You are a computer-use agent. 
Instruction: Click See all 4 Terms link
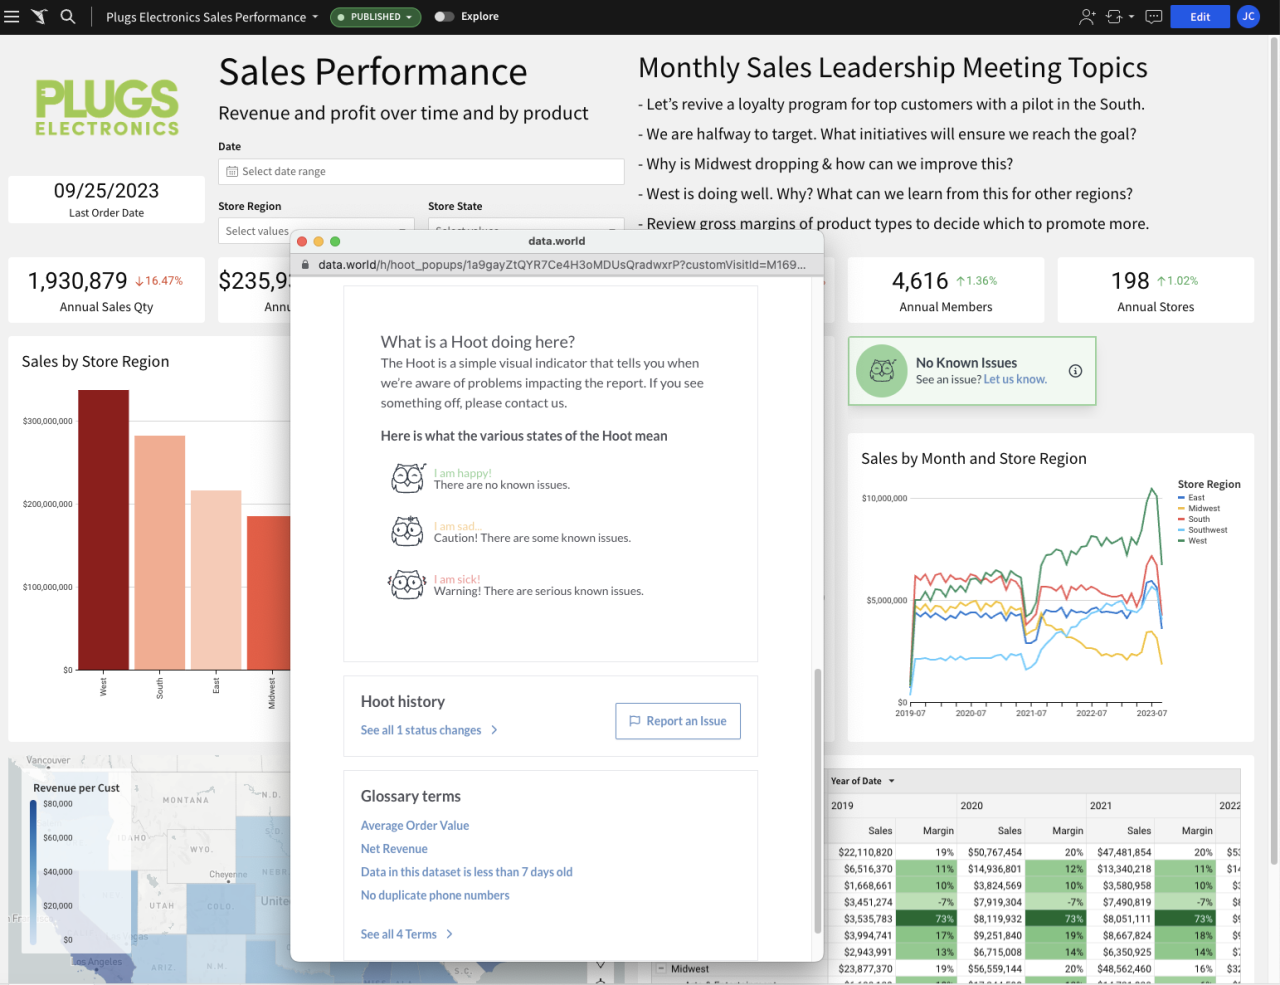(x=399, y=934)
